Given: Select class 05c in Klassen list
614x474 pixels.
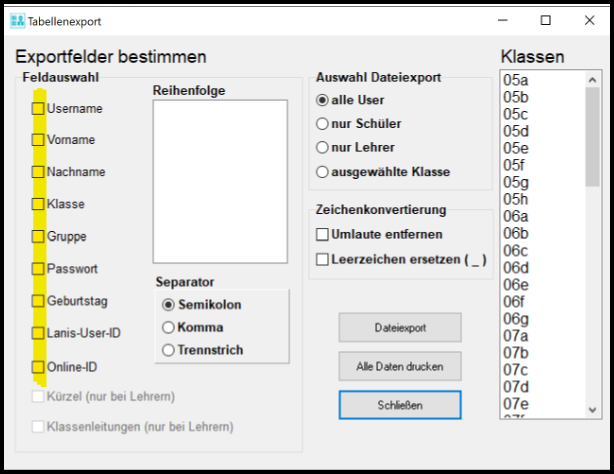Looking at the screenshot, I should [x=516, y=114].
